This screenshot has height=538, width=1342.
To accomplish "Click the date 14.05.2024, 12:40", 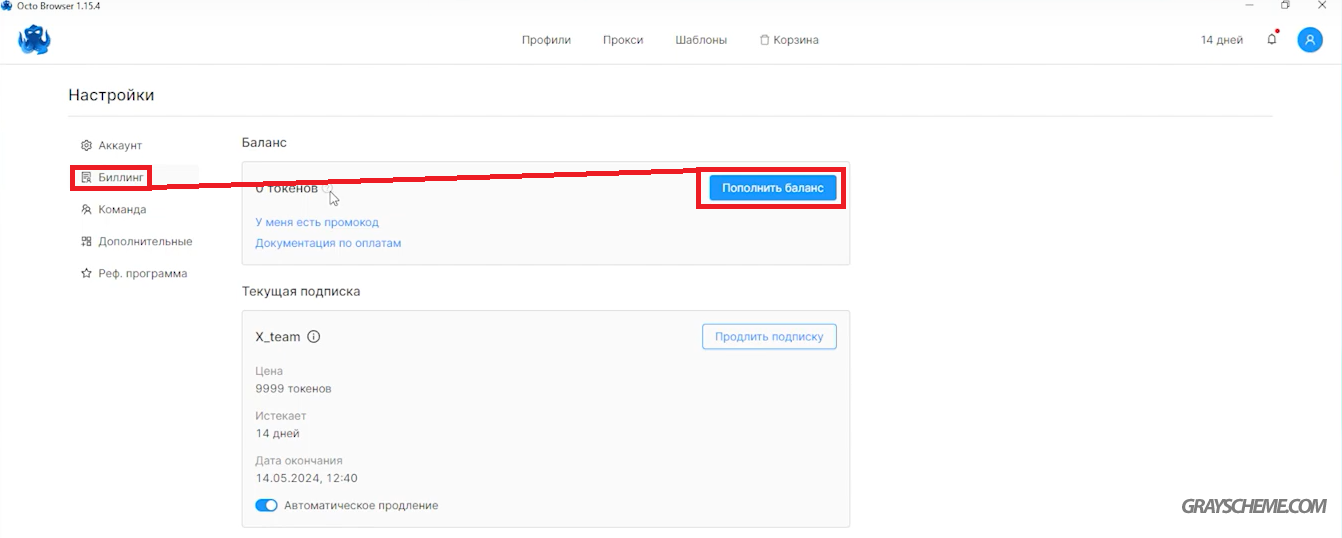I will tap(306, 478).
